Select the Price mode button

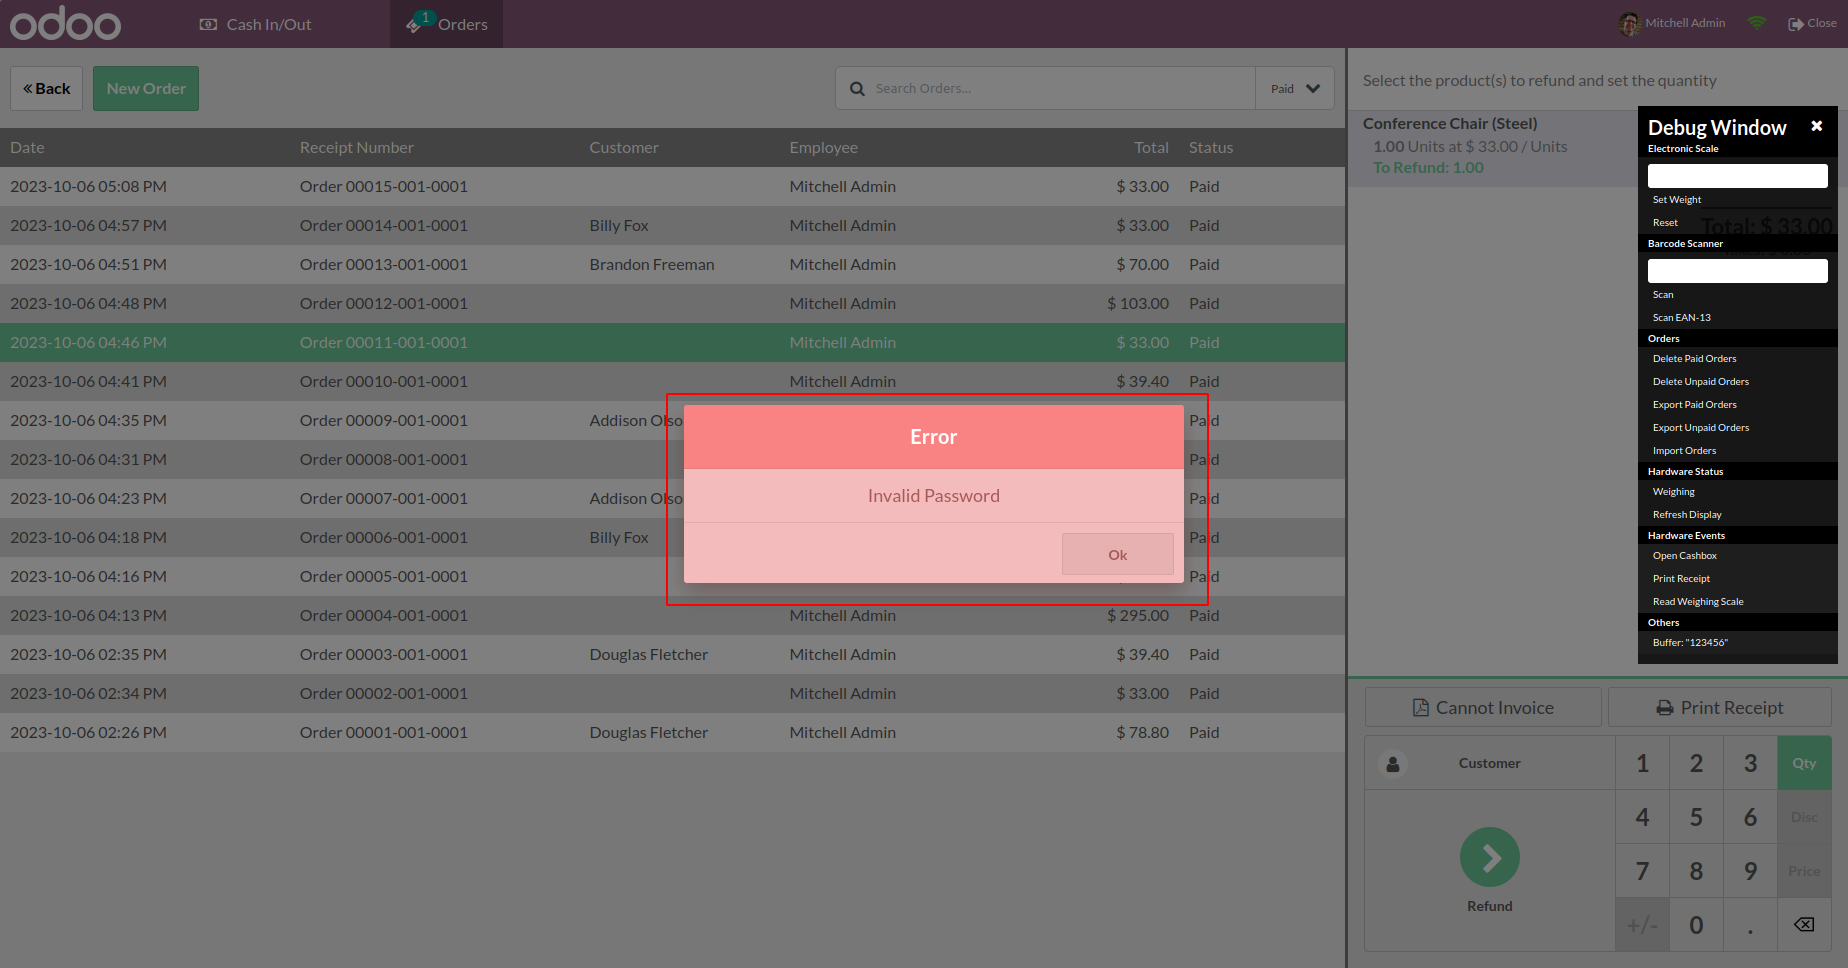(1804, 871)
